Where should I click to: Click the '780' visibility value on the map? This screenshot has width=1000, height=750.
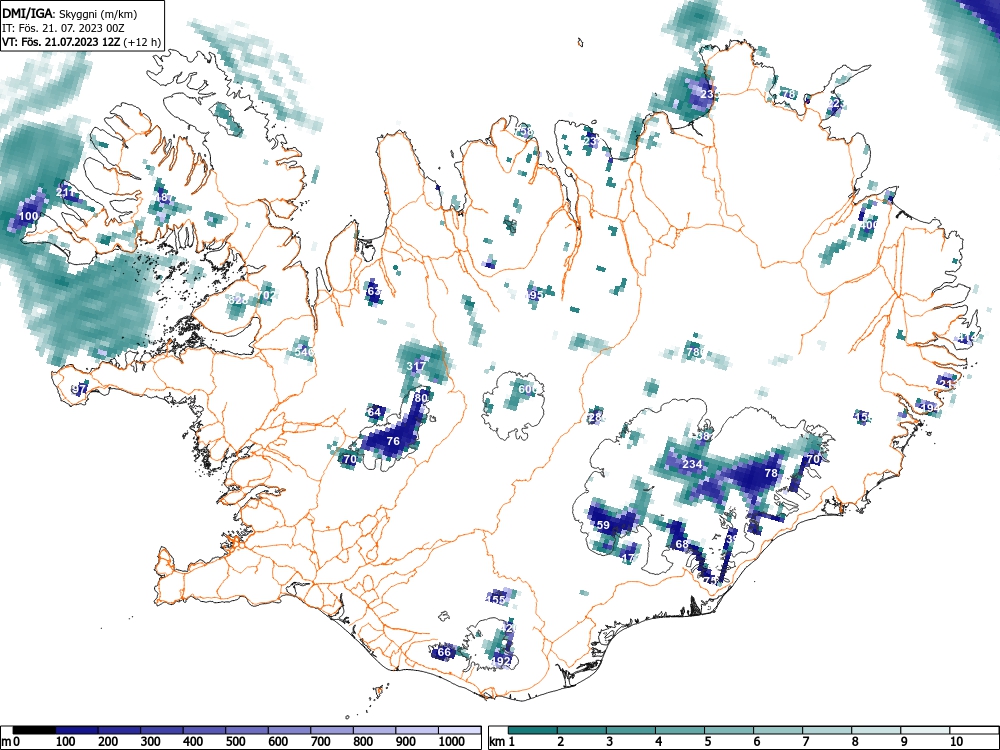pyautogui.click(x=695, y=351)
